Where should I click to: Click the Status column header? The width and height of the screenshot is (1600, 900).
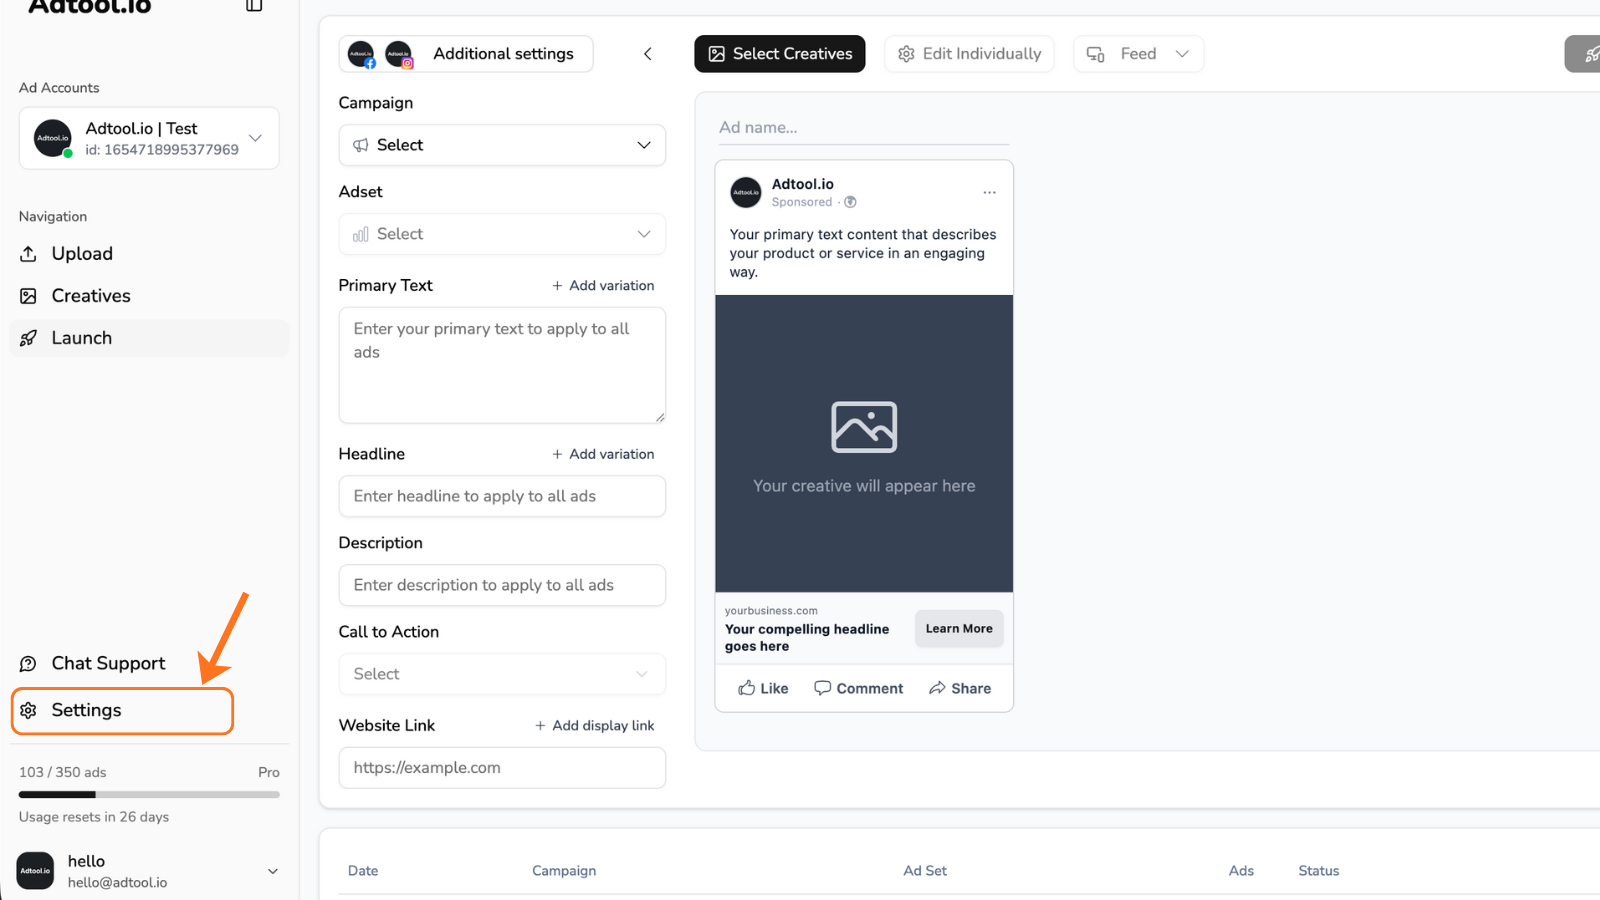(x=1319, y=871)
